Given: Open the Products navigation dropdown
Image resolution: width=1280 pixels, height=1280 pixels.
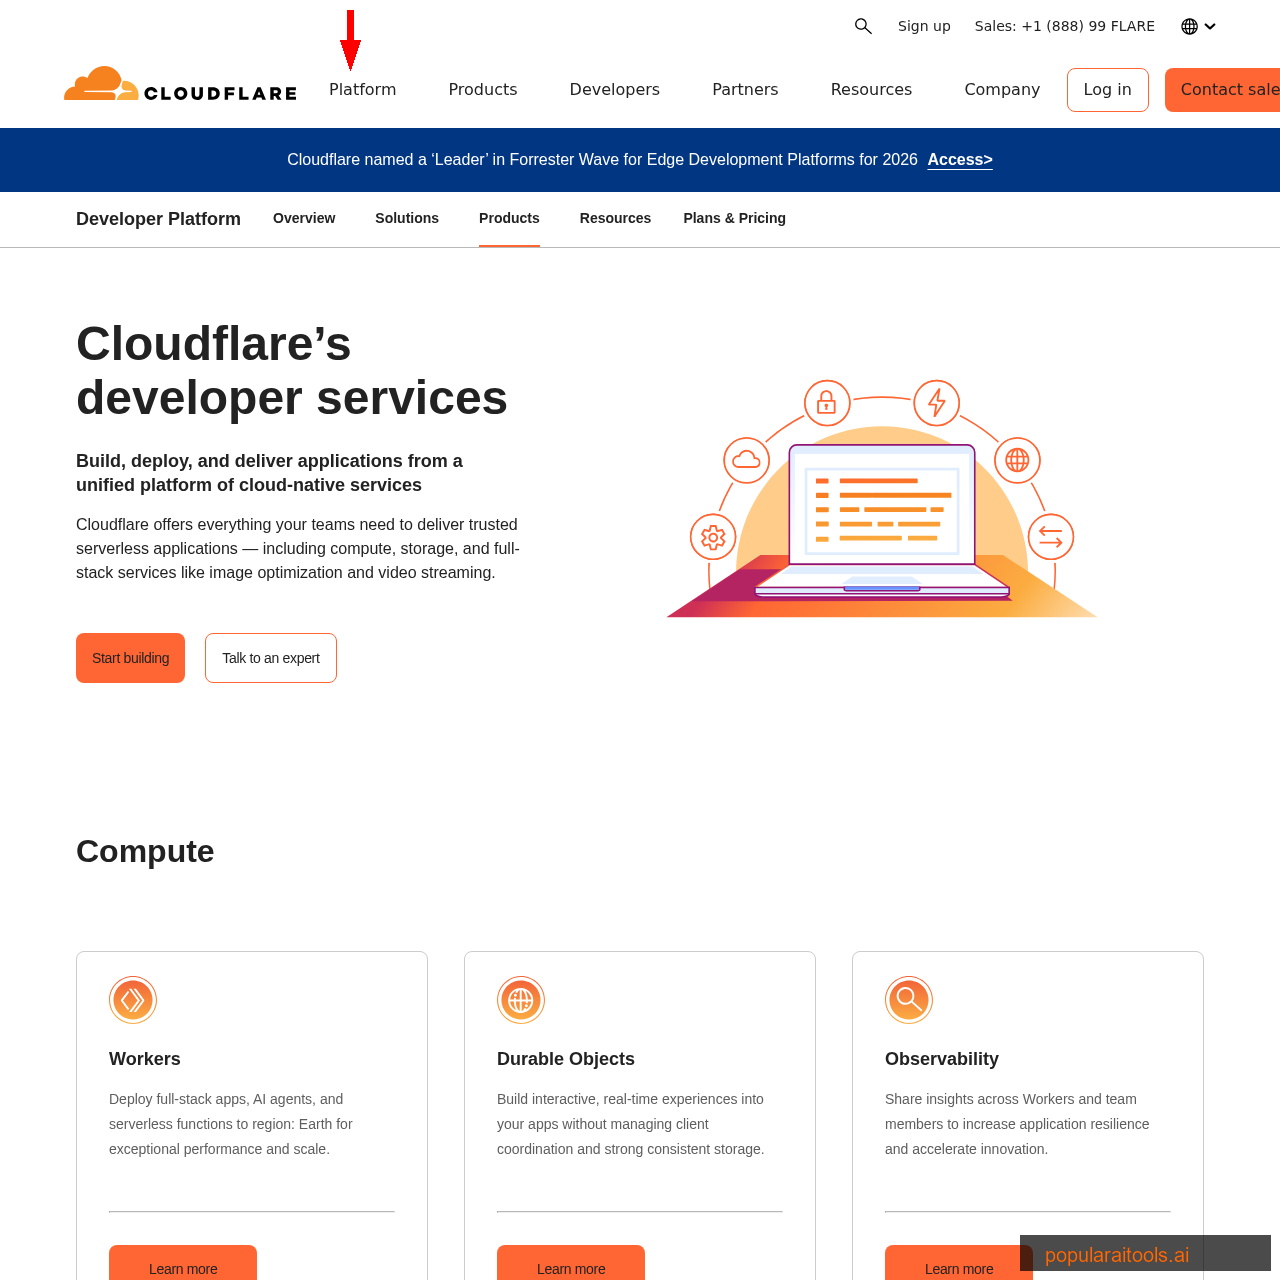Looking at the screenshot, I should 482,89.
